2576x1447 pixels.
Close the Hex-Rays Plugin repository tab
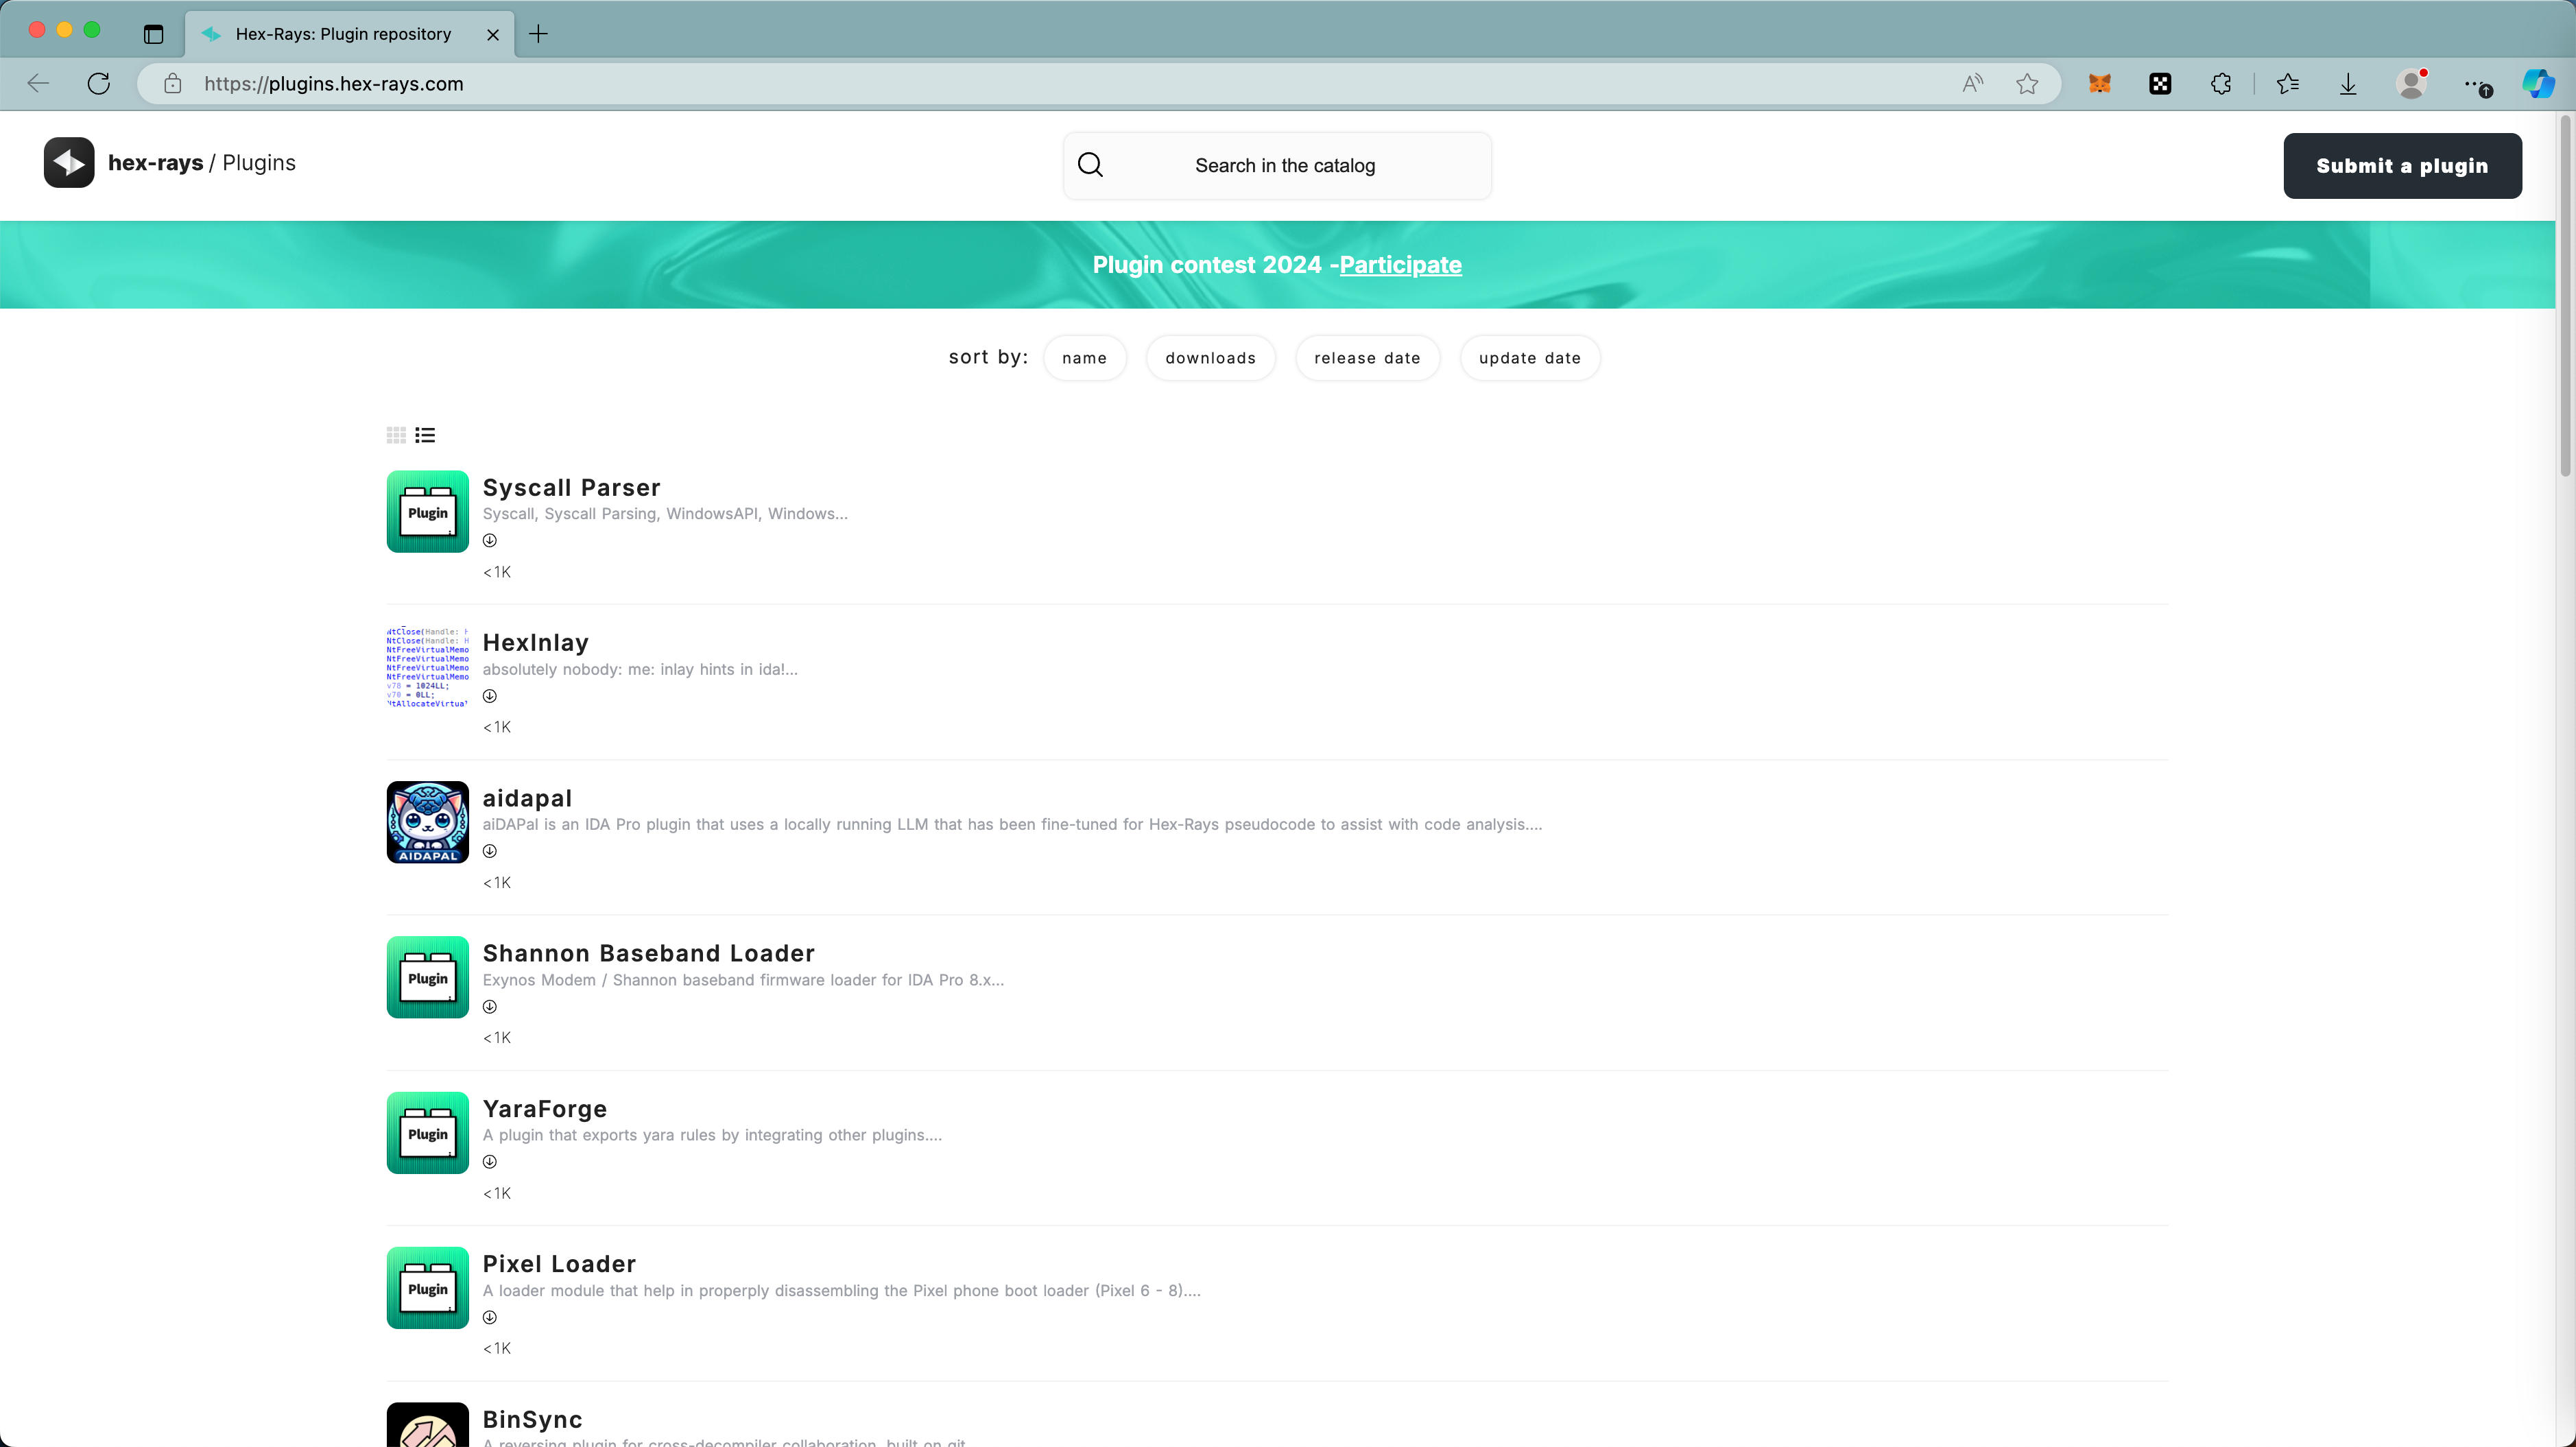[x=493, y=34]
